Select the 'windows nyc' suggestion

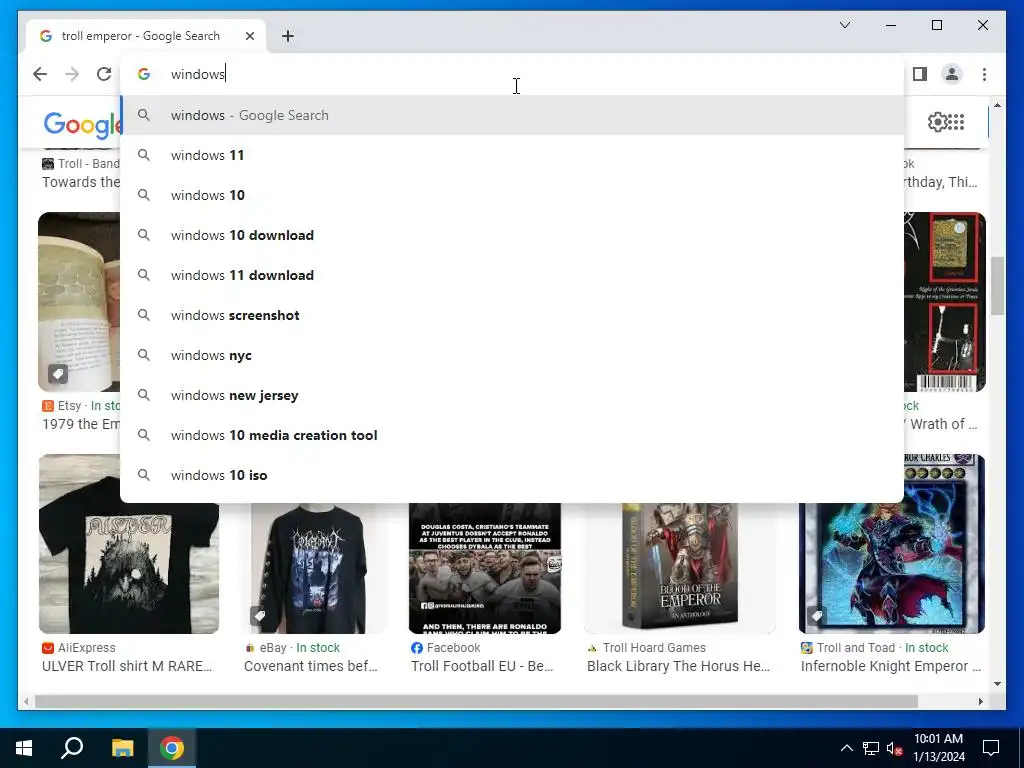tap(512, 355)
